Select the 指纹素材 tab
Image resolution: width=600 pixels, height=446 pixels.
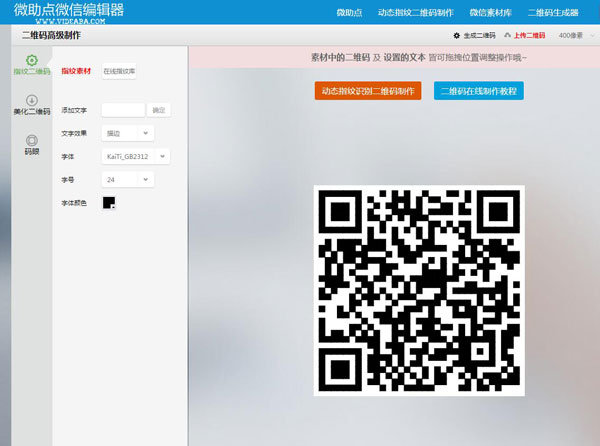pyautogui.click(x=76, y=71)
